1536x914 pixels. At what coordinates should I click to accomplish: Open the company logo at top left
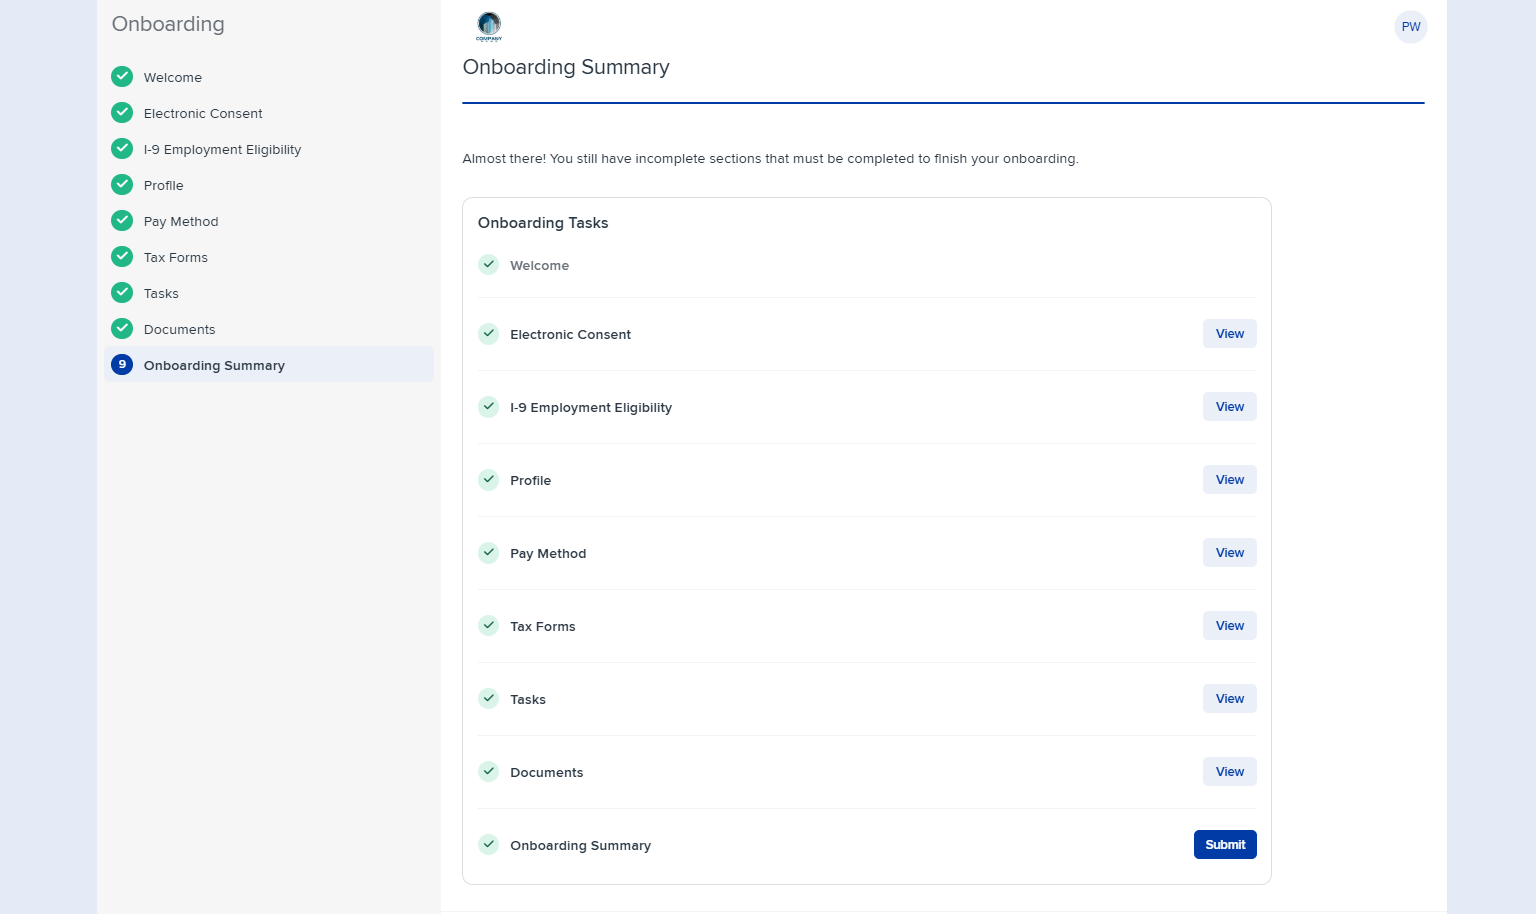[x=489, y=27]
